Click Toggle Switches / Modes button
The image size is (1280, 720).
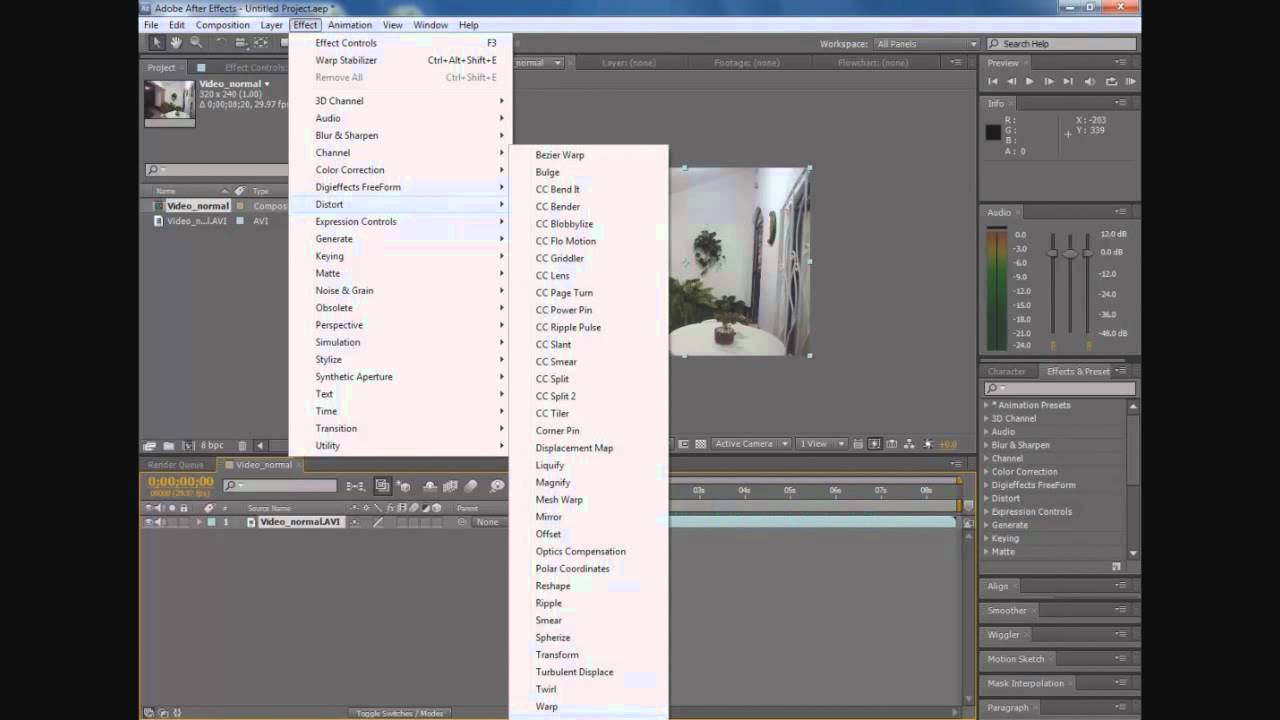(x=400, y=713)
